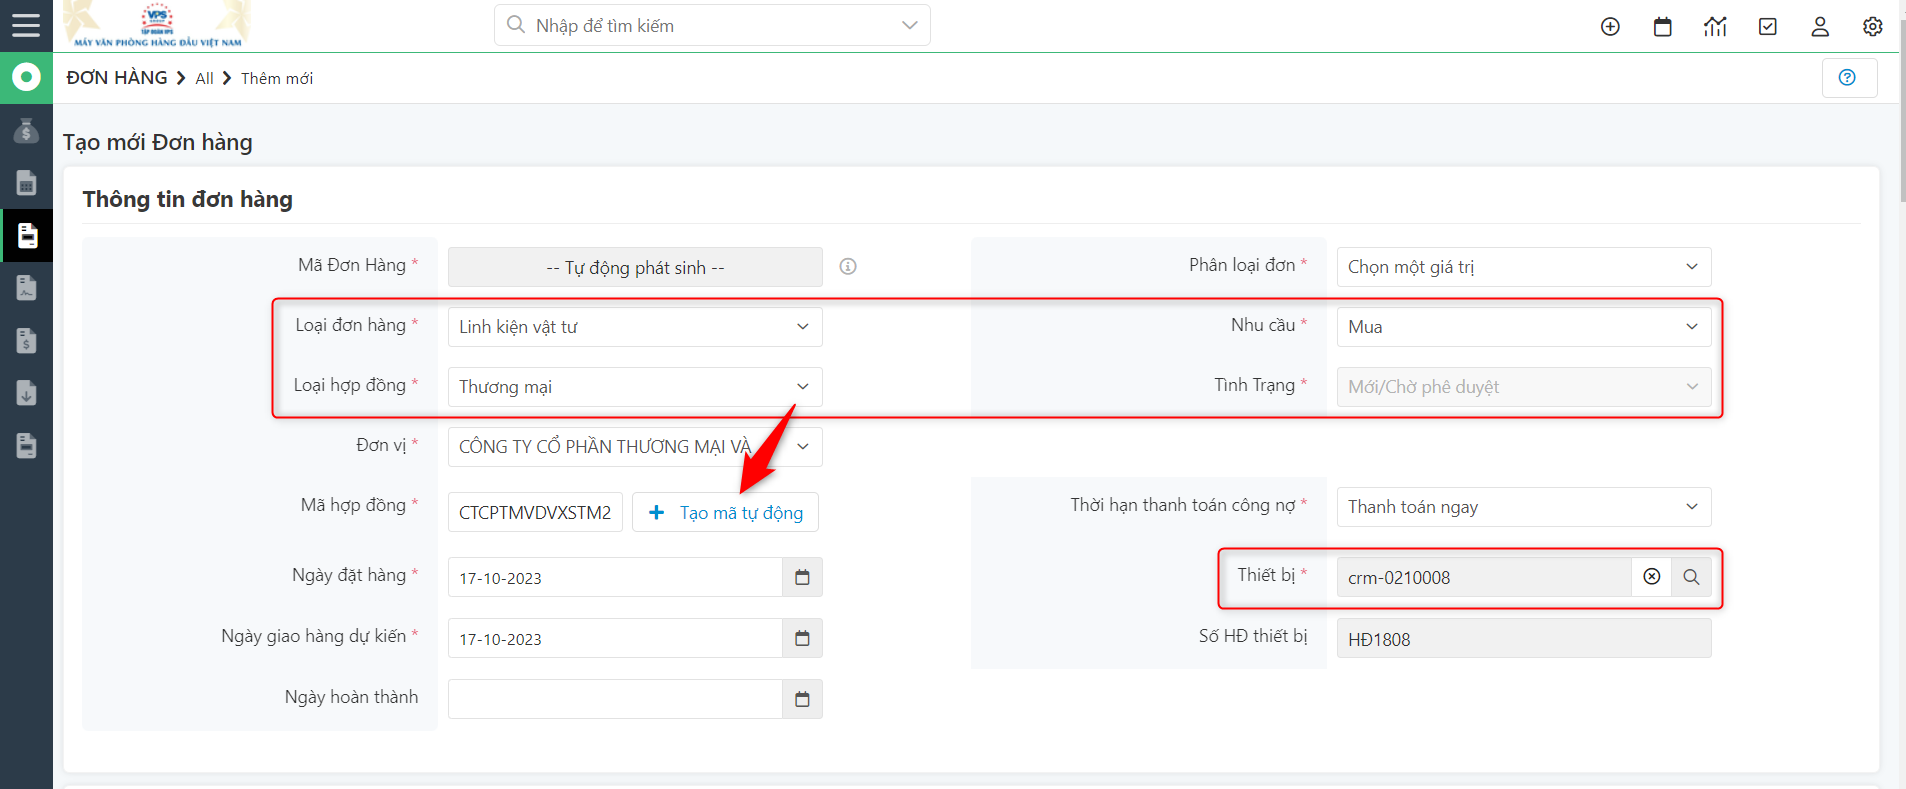Open calendar picker for Ngày đặt hàng
1906x789 pixels.
802,577
